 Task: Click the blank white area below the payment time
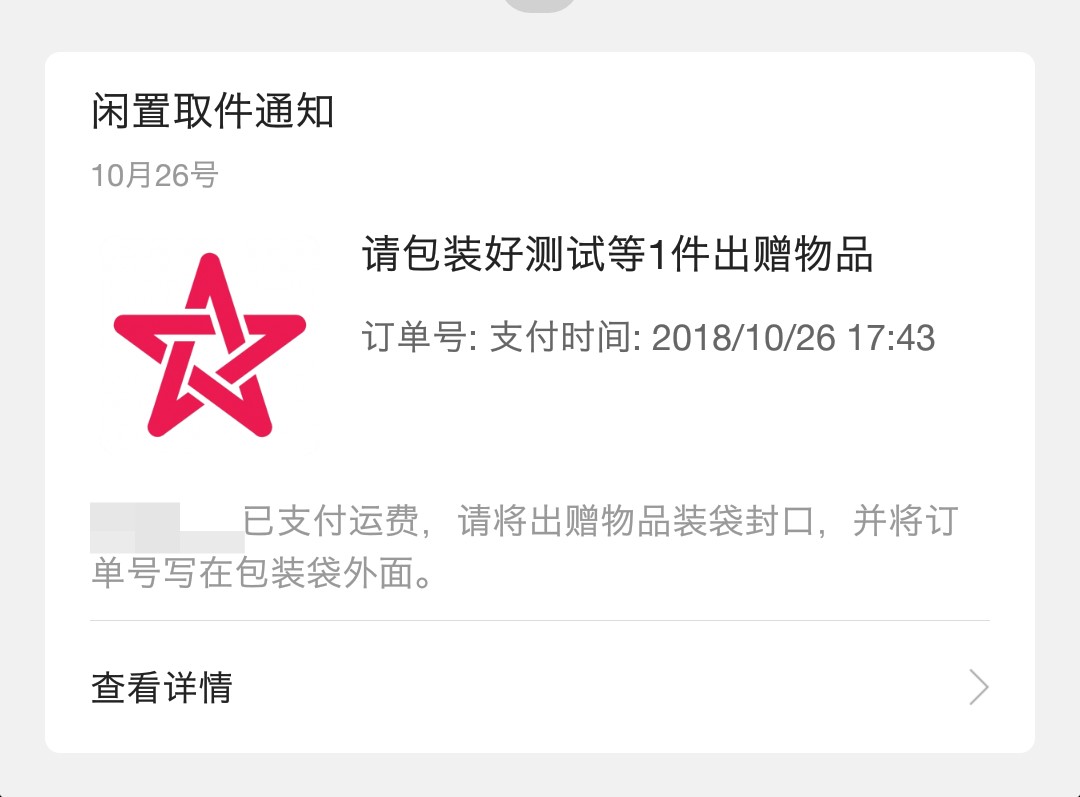[647, 413]
